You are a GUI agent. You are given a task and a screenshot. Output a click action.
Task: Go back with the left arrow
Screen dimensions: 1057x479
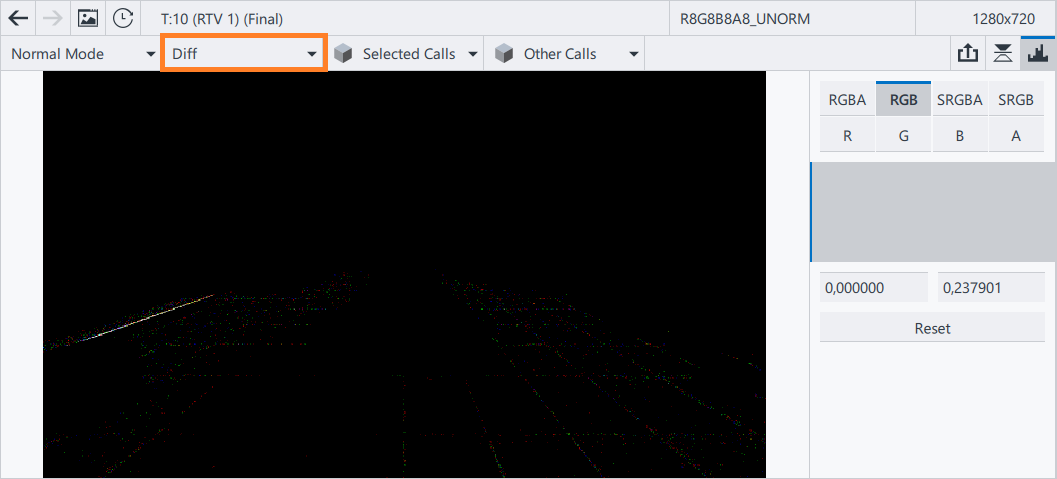[x=18, y=18]
